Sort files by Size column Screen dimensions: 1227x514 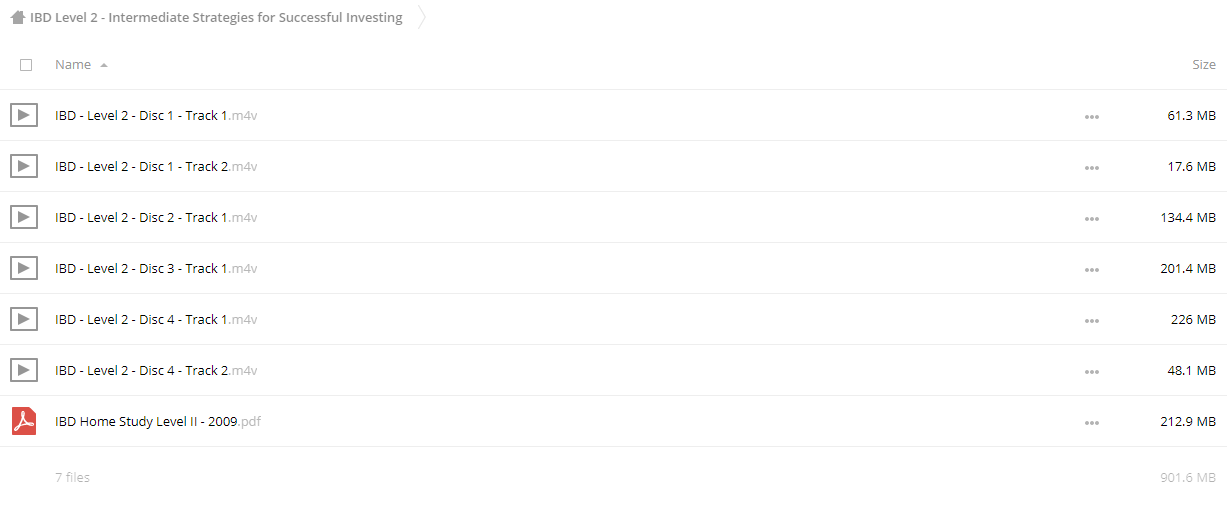point(1204,64)
